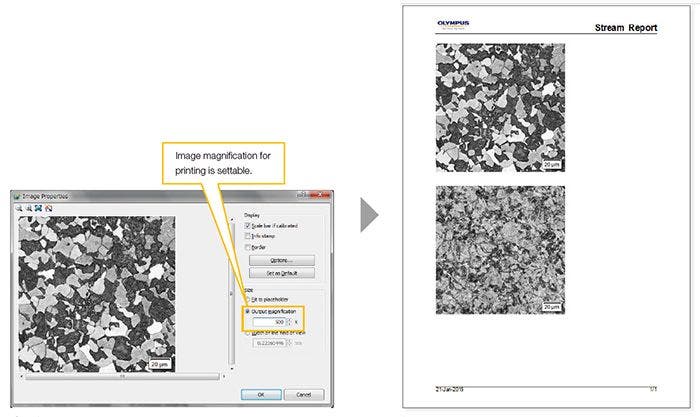
Task: Click the zoom out magnifier icon
Action: (27, 208)
